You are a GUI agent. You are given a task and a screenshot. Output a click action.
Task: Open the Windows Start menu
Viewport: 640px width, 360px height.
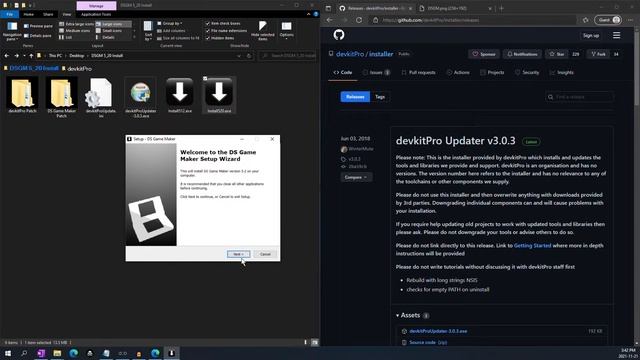pos(8,353)
